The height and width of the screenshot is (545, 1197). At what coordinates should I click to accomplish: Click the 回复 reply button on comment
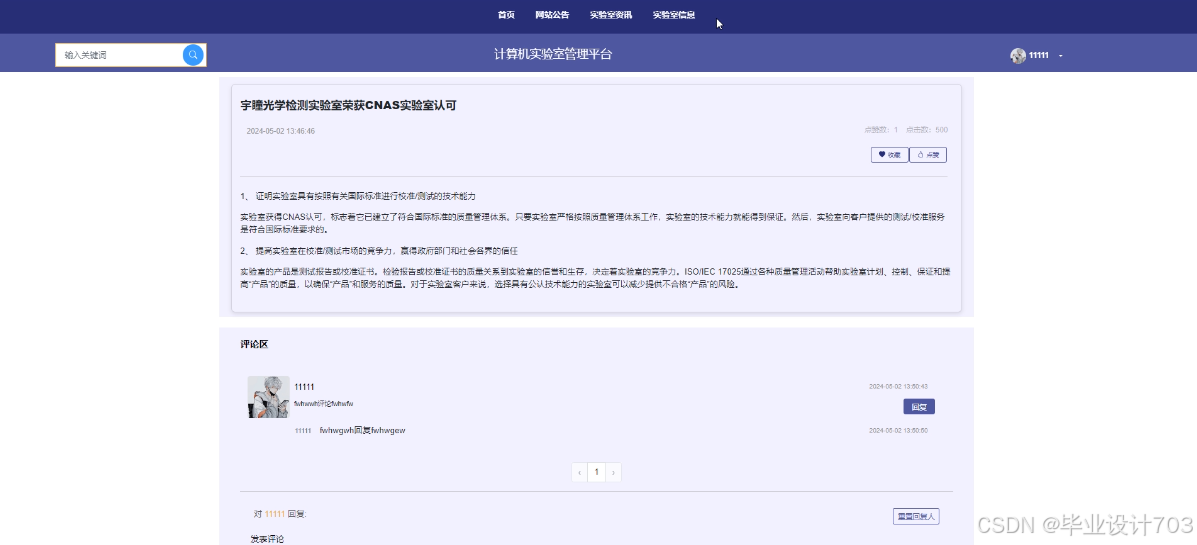[x=918, y=407]
